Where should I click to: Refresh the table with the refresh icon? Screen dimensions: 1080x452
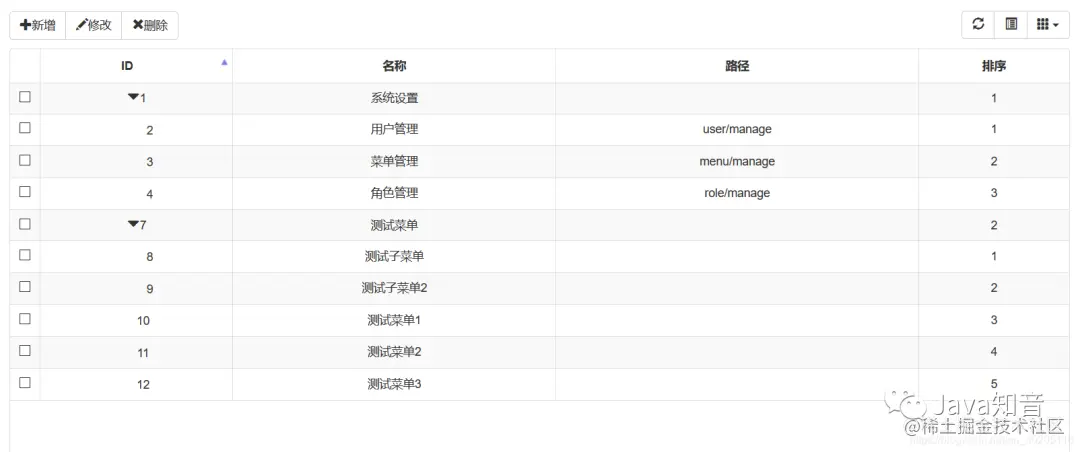point(978,25)
